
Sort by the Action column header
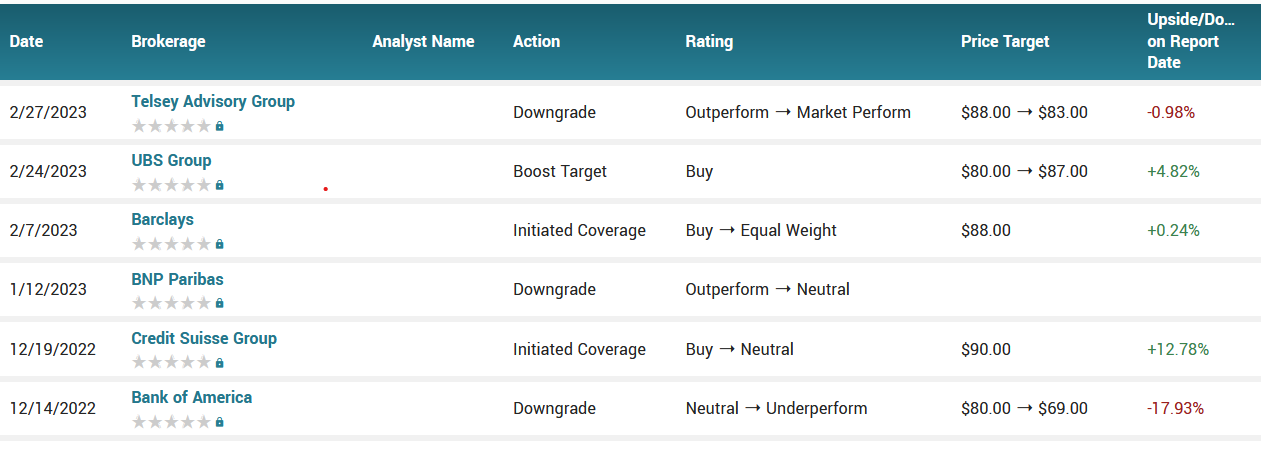click(536, 41)
